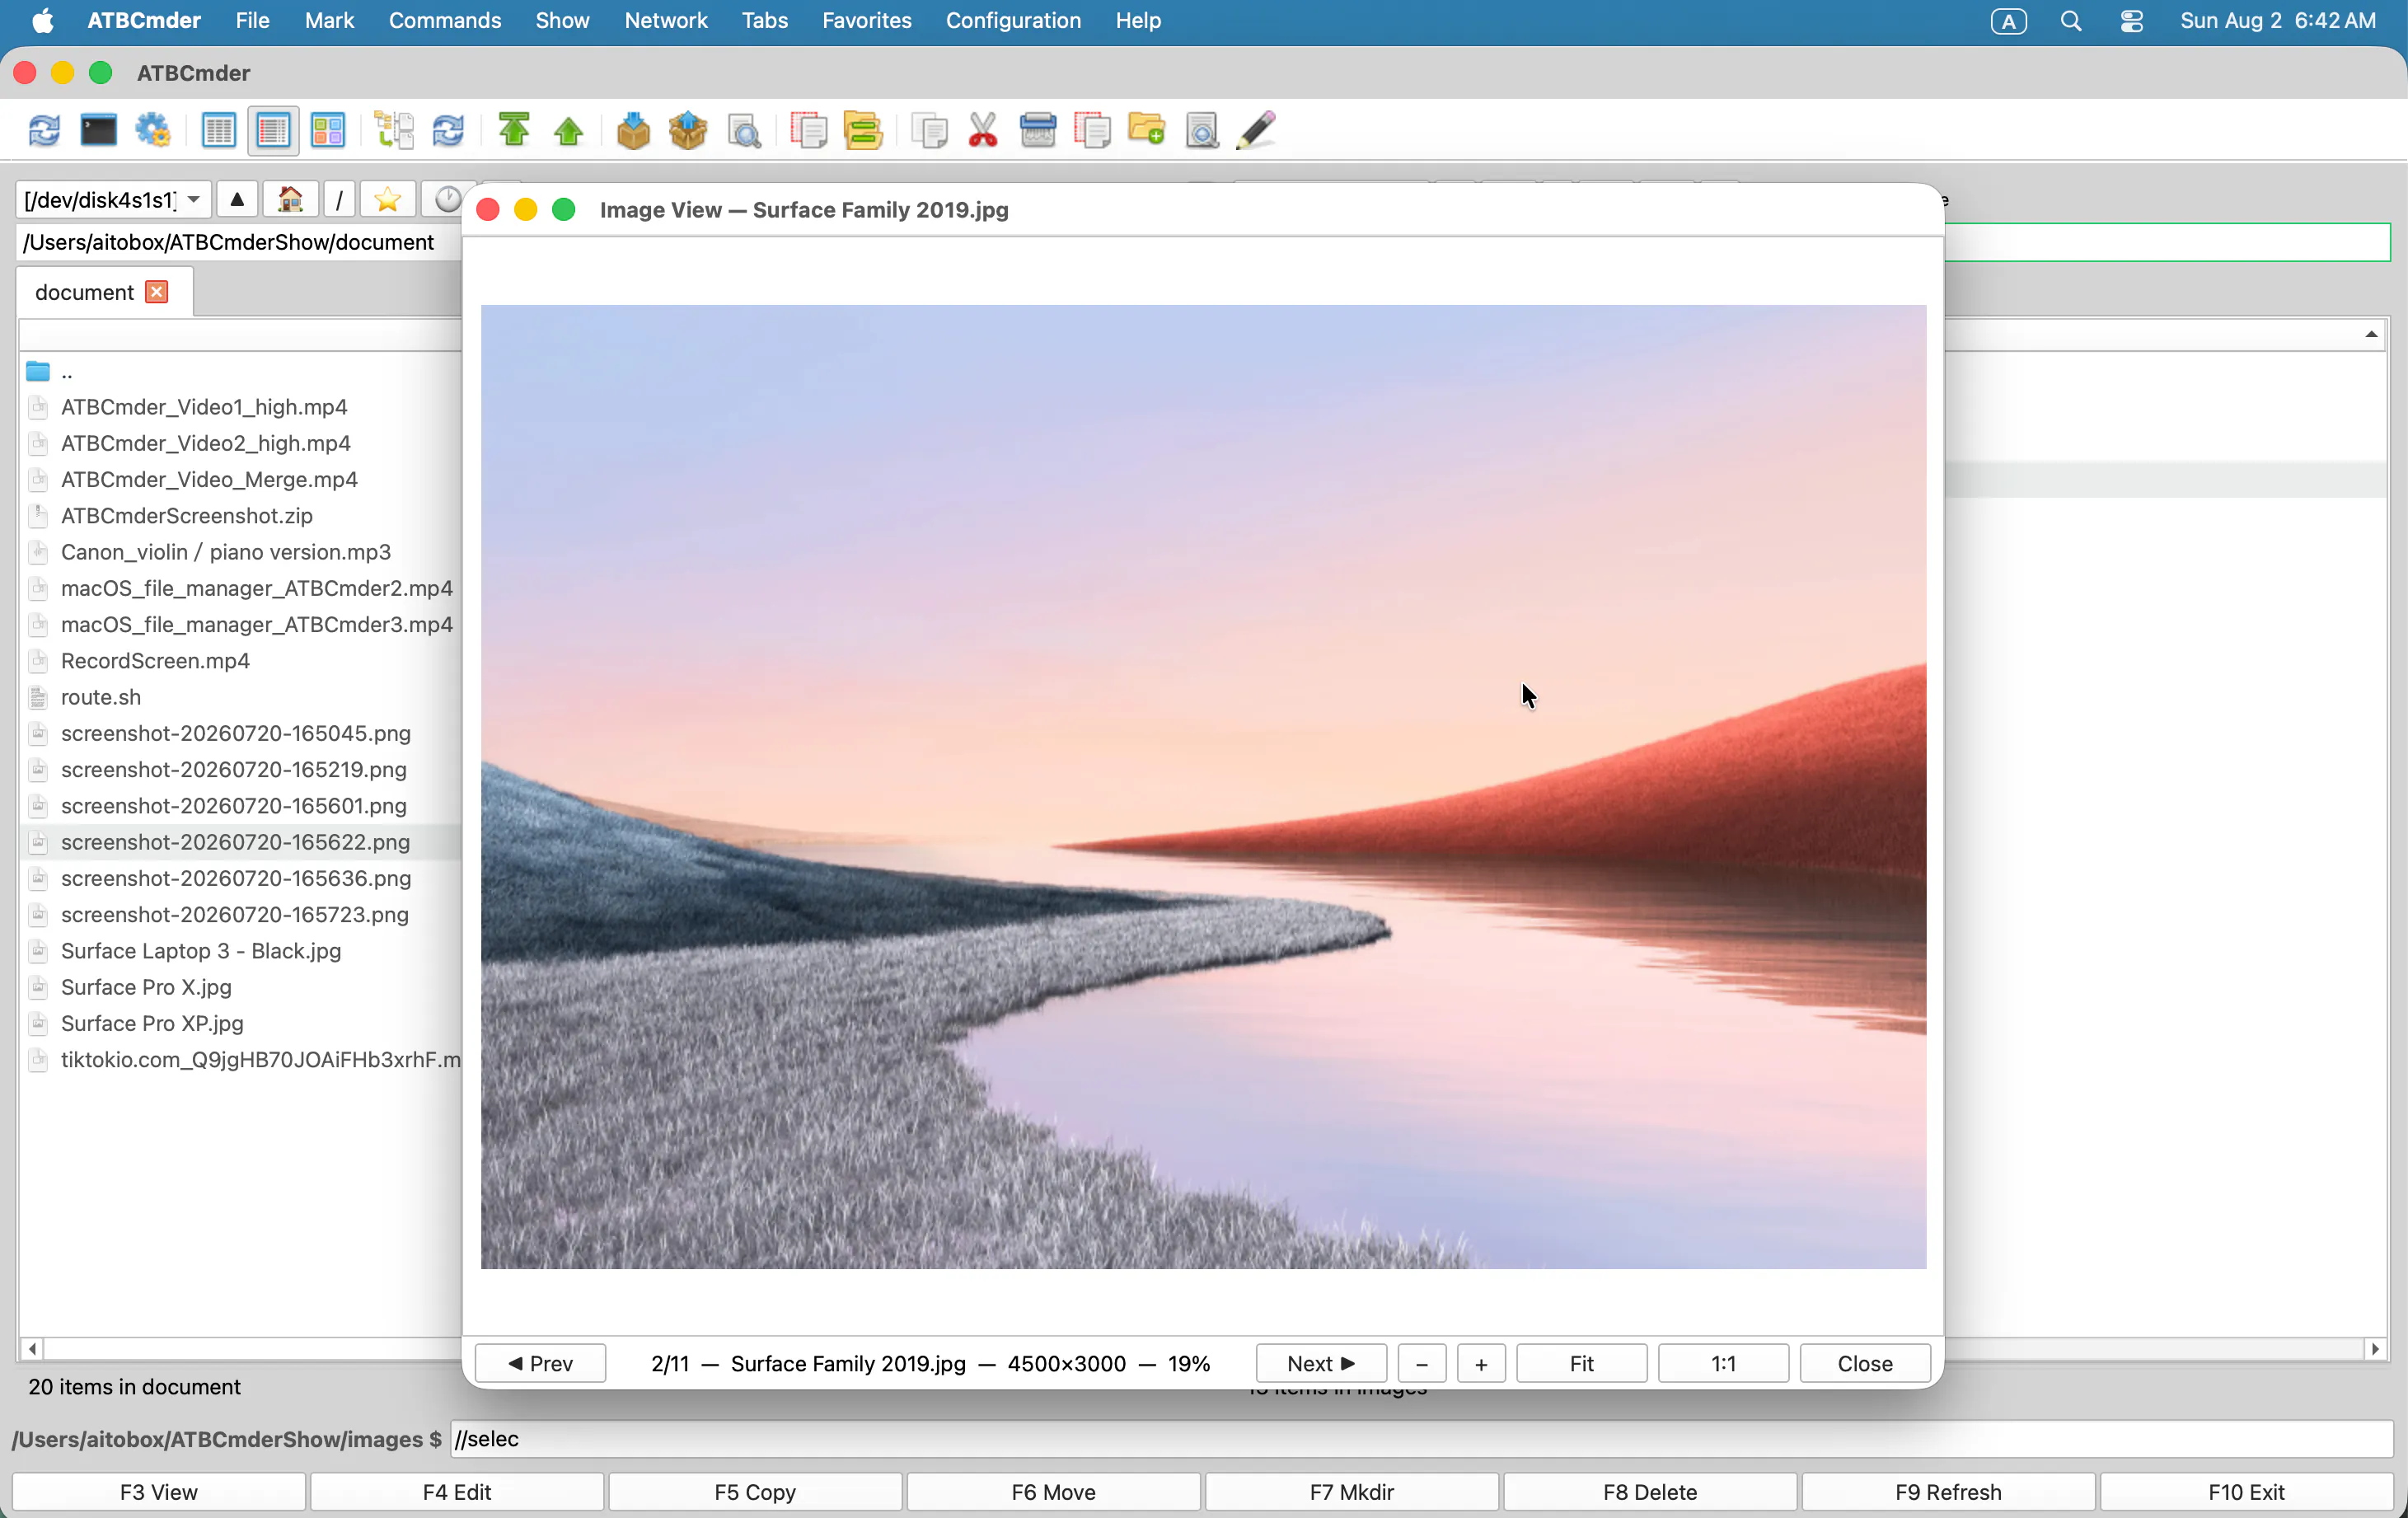Click the red-dashed documents icon after paste

[1092, 131]
